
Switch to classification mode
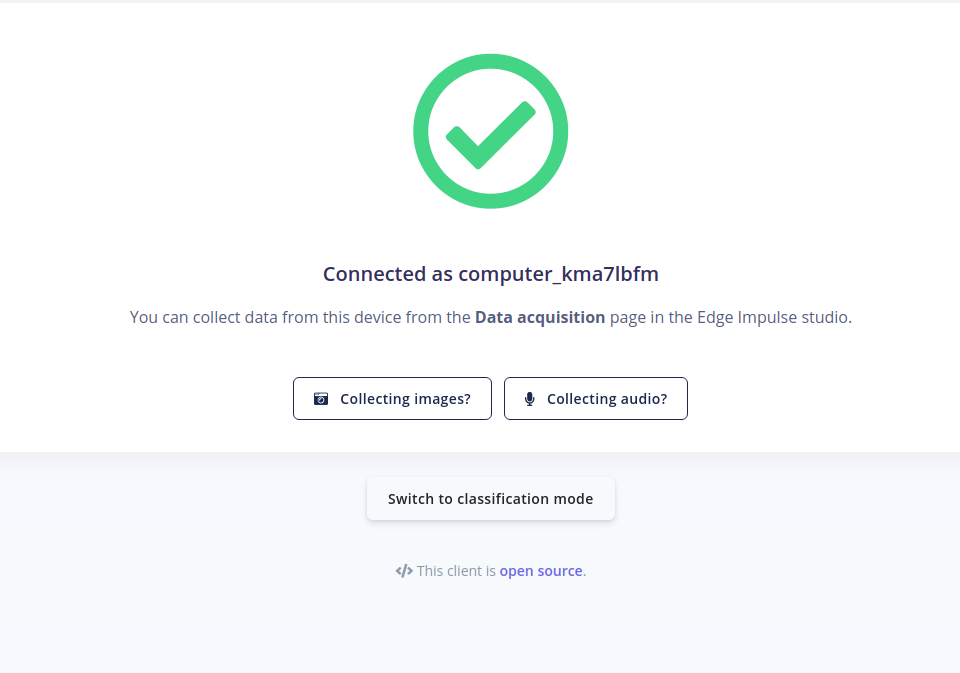point(490,498)
